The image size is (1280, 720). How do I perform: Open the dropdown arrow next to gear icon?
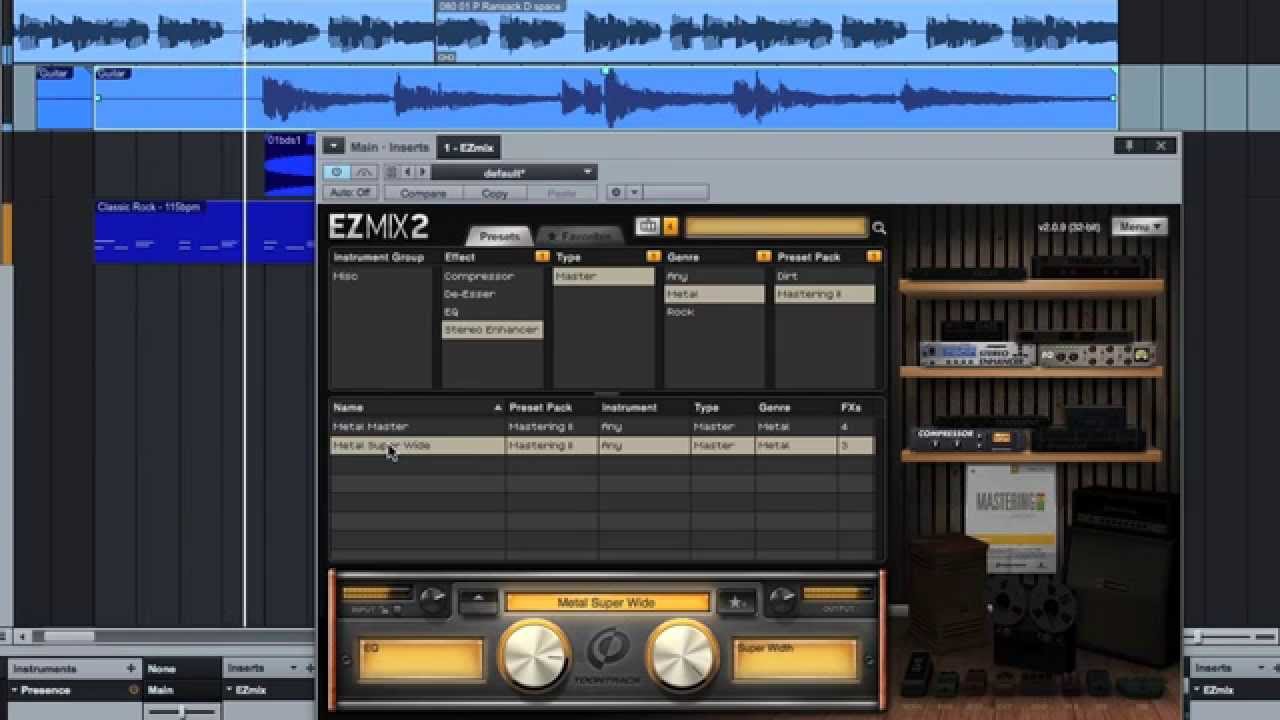click(635, 192)
